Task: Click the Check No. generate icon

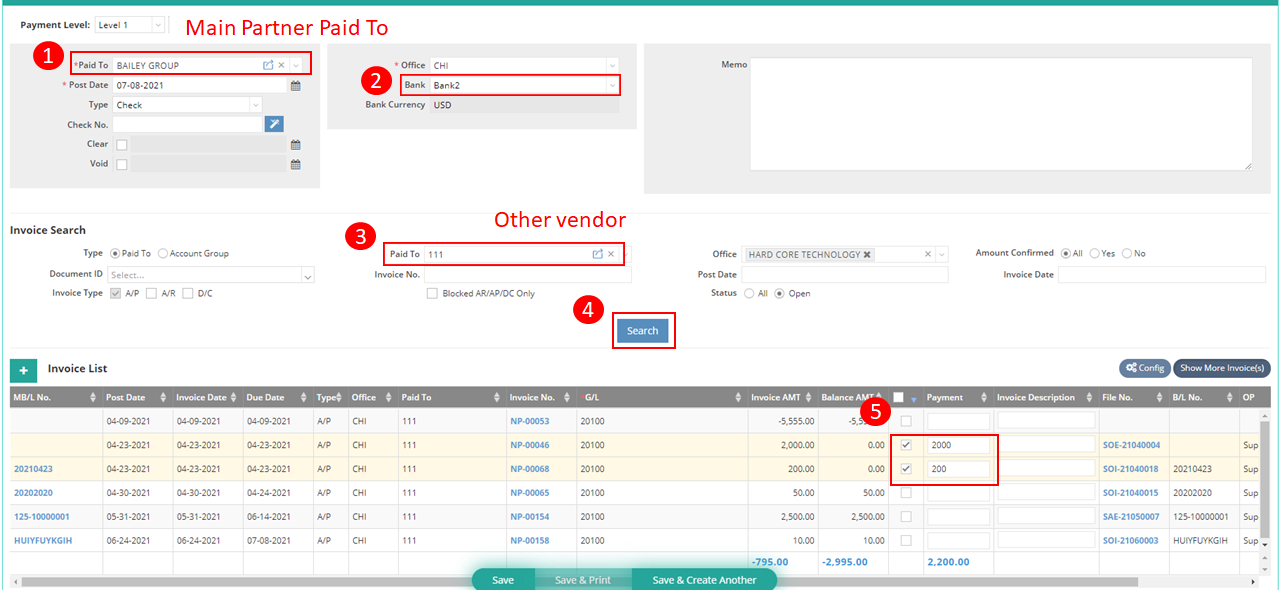Action: click(x=274, y=124)
